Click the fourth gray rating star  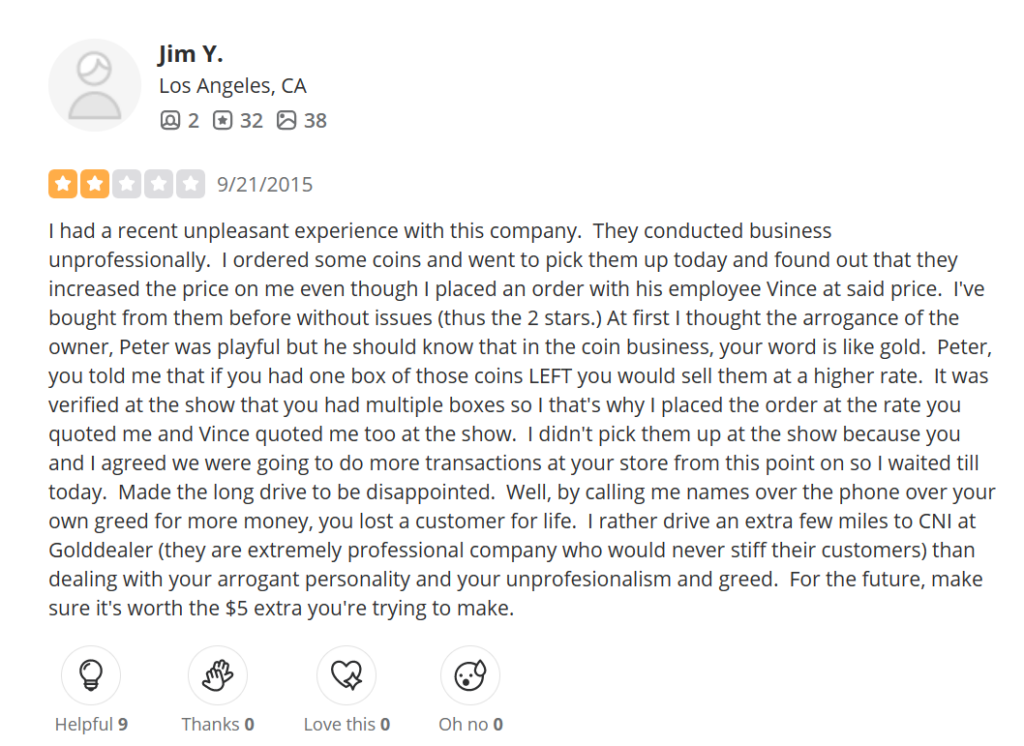159,184
